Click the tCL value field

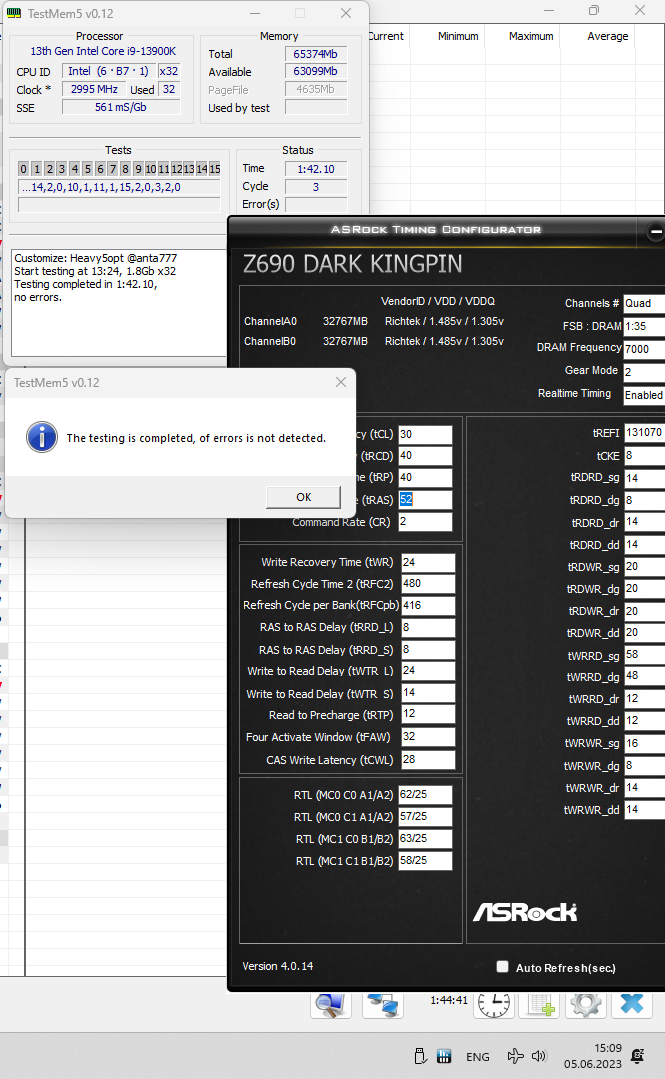425,434
